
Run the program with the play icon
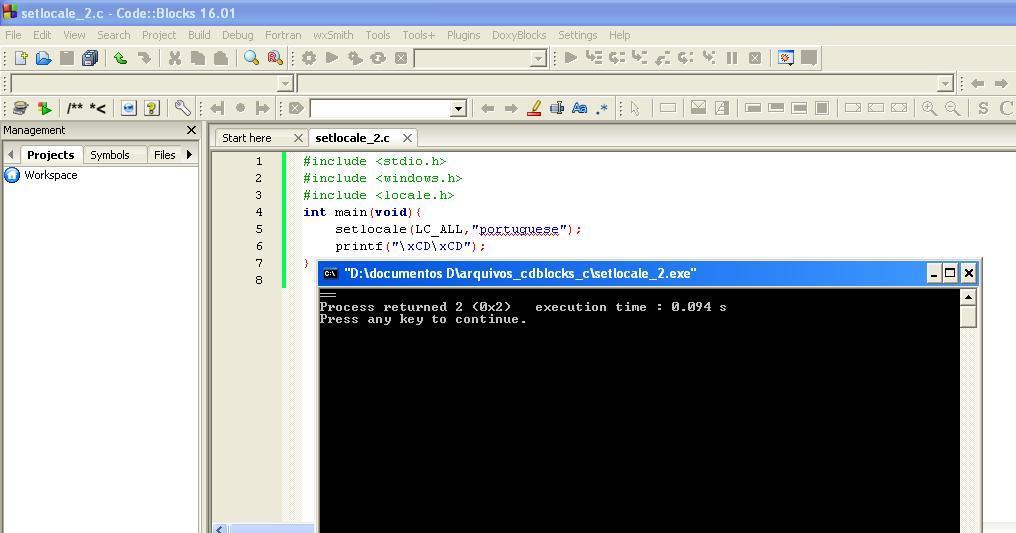tap(332, 58)
